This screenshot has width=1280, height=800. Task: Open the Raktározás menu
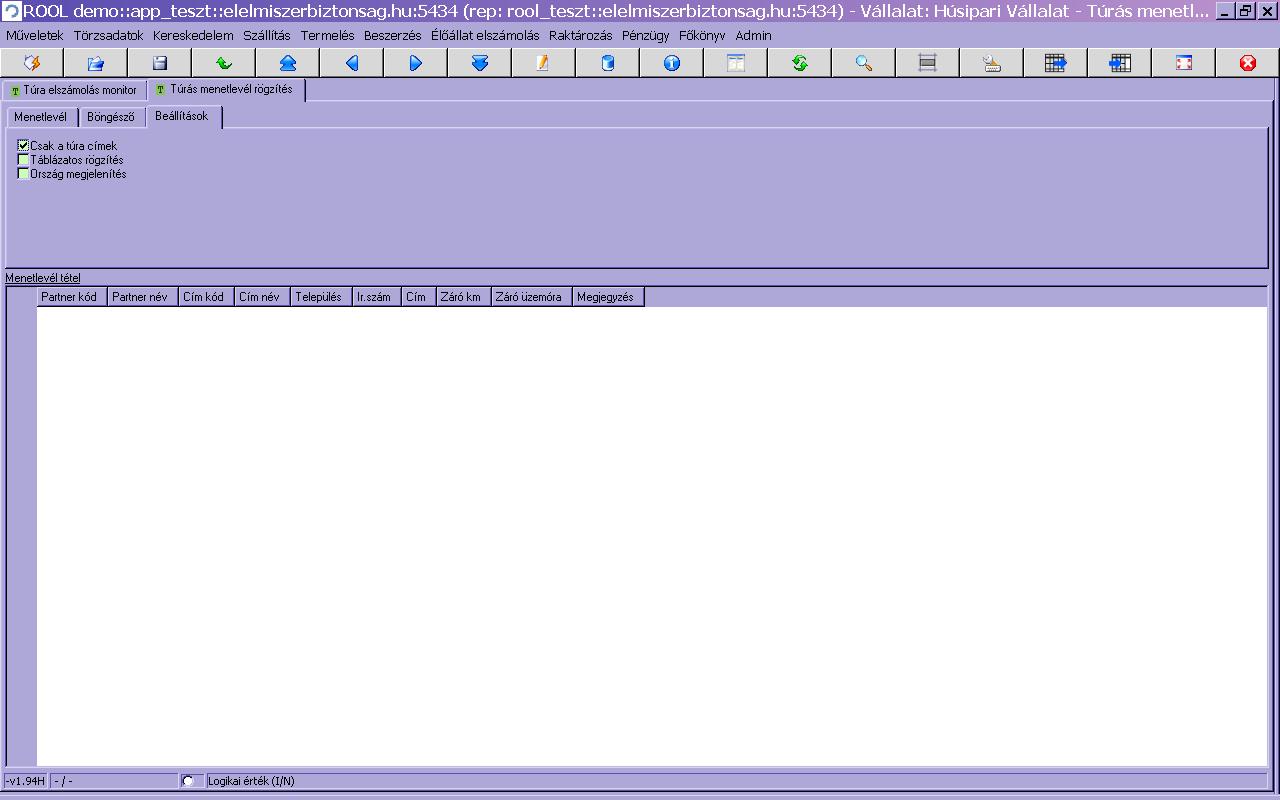tap(580, 35)
